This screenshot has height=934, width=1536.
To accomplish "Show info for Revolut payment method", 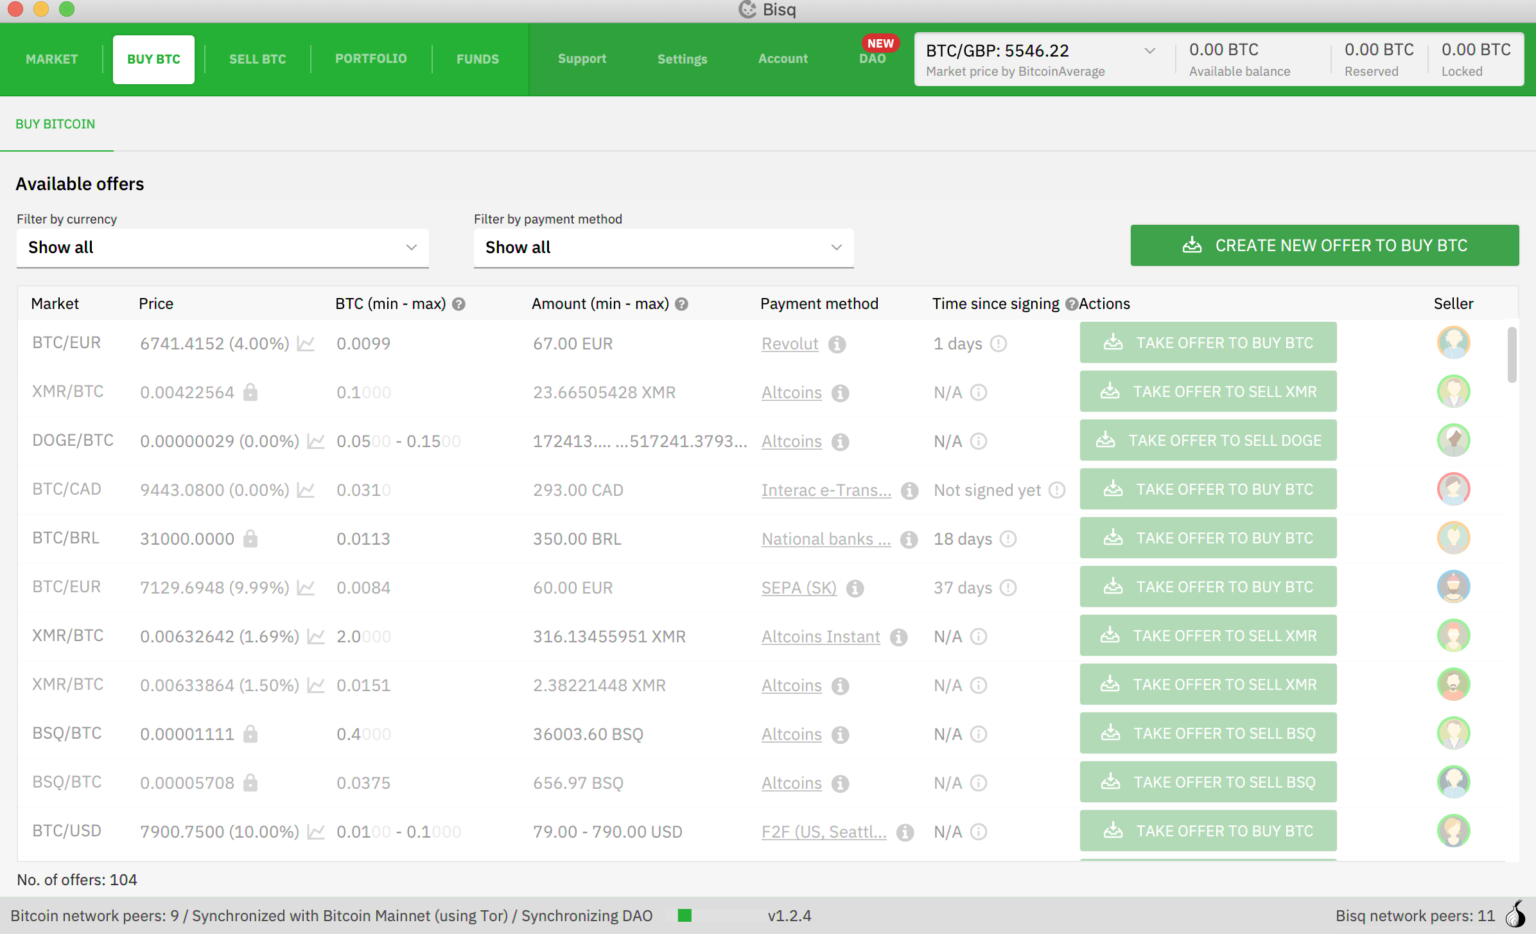I will [x=837, y=344].
